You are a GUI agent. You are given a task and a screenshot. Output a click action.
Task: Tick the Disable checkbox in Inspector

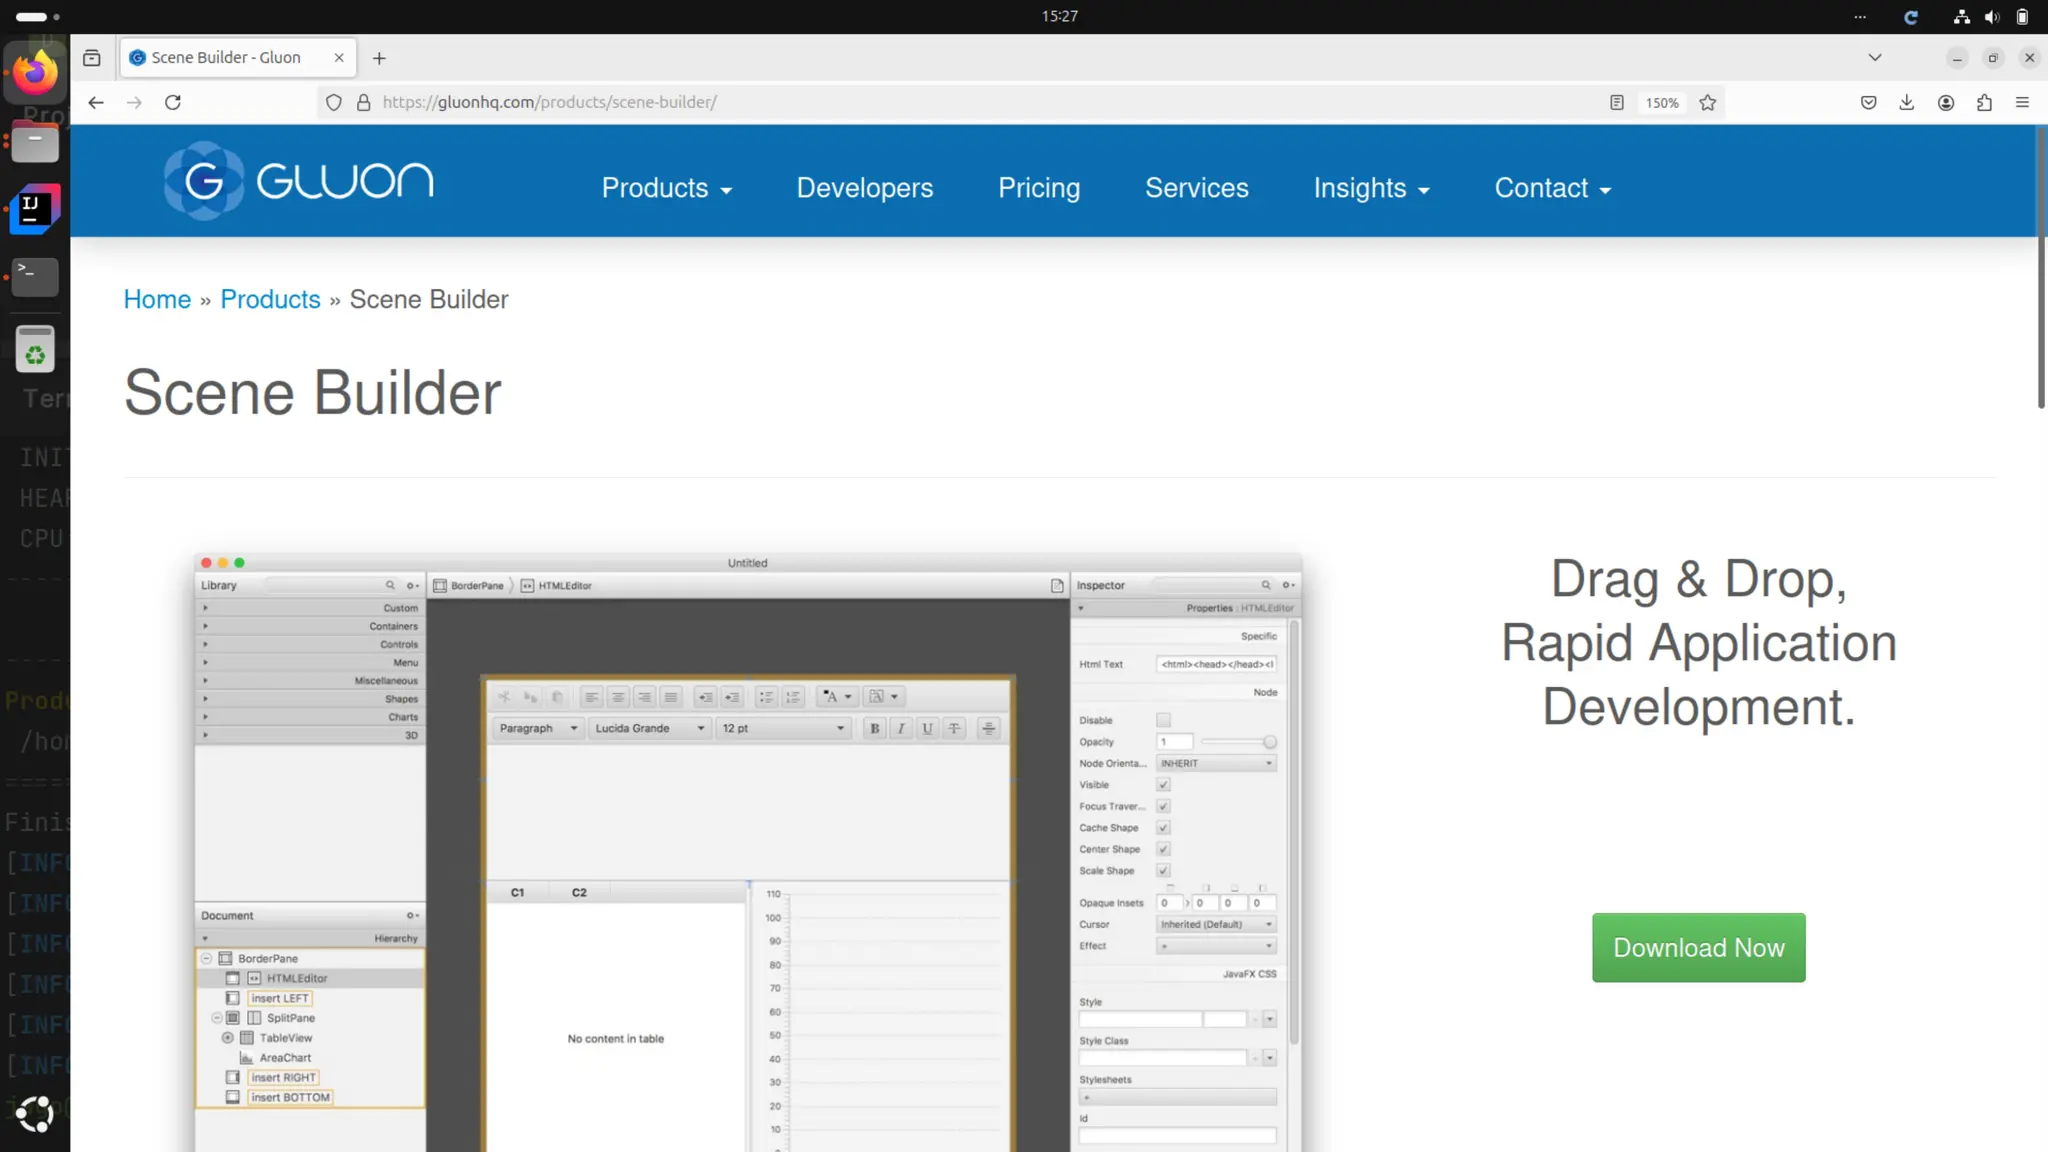click(x=1163, y=720)
